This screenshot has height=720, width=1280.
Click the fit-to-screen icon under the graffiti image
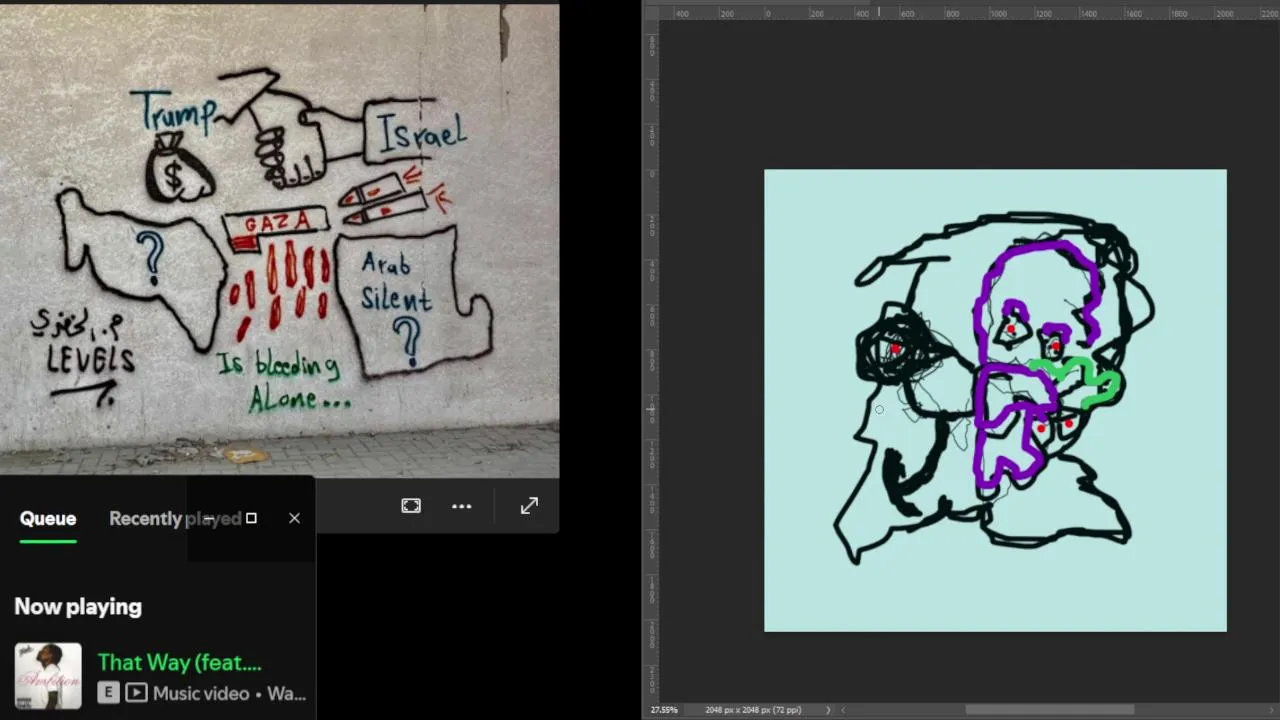click(x=411, y=506)
